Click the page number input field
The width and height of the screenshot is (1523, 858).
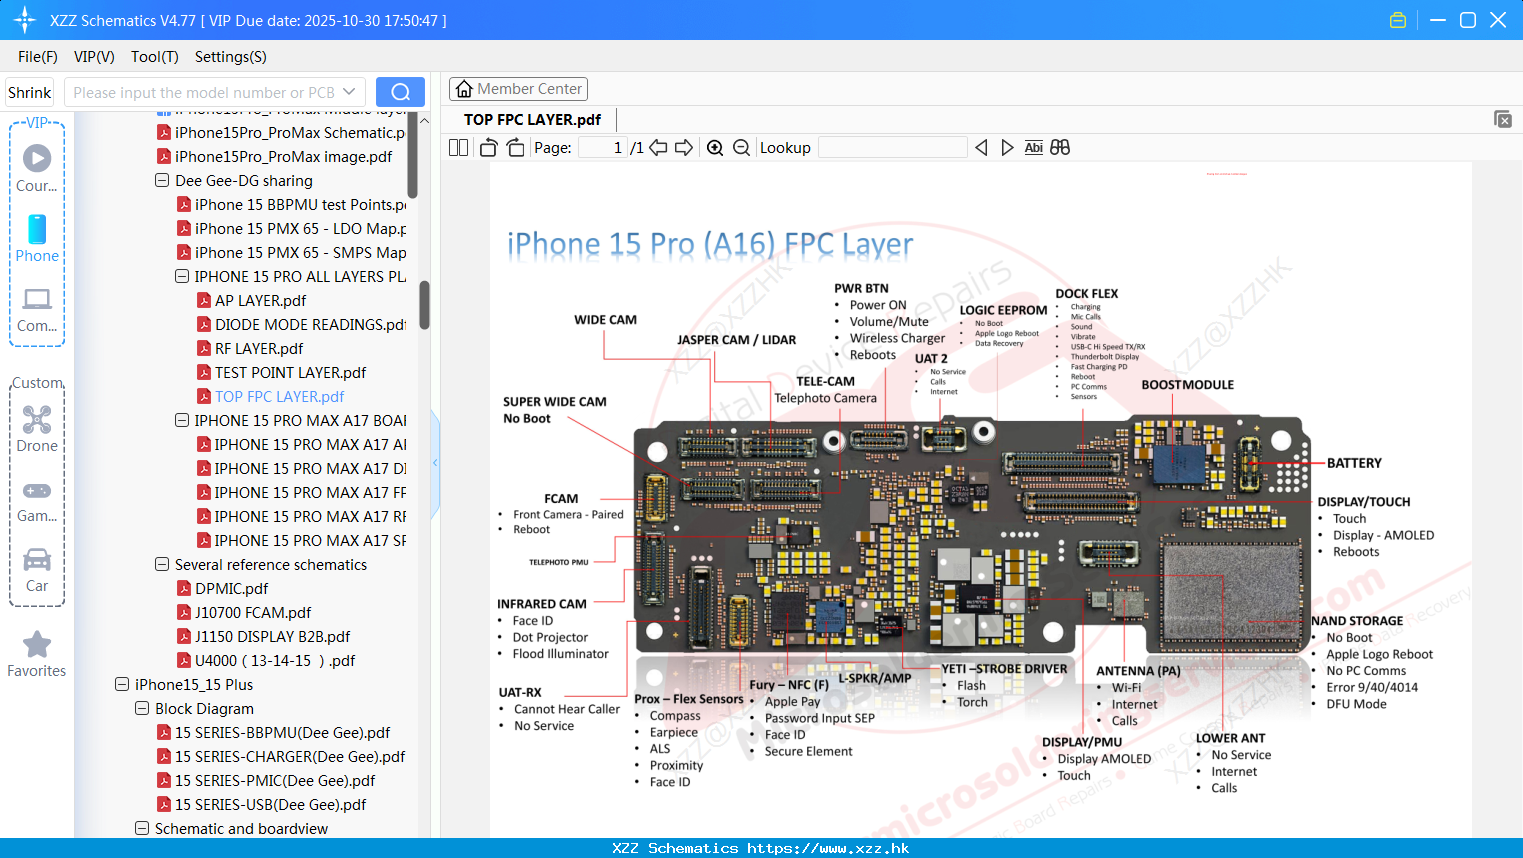tap(603, 147)
